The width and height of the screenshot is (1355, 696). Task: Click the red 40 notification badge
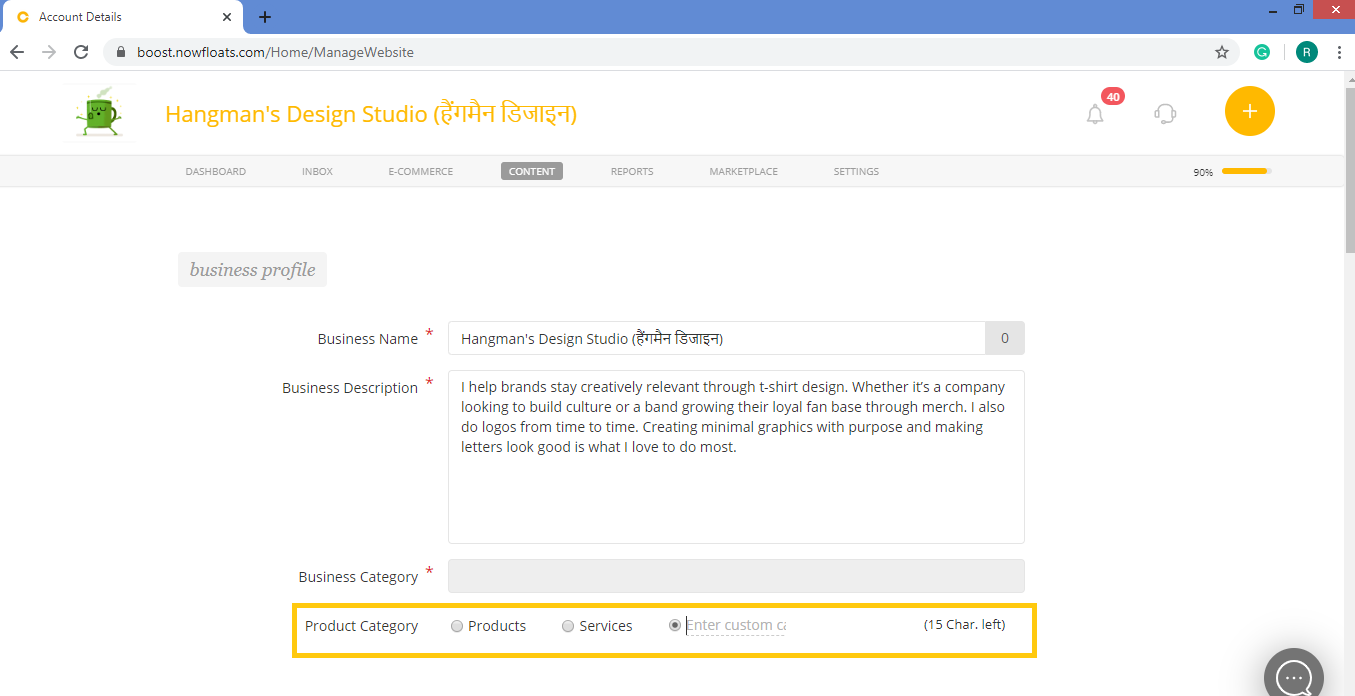pyautogui.click(x=1113, y=97)
